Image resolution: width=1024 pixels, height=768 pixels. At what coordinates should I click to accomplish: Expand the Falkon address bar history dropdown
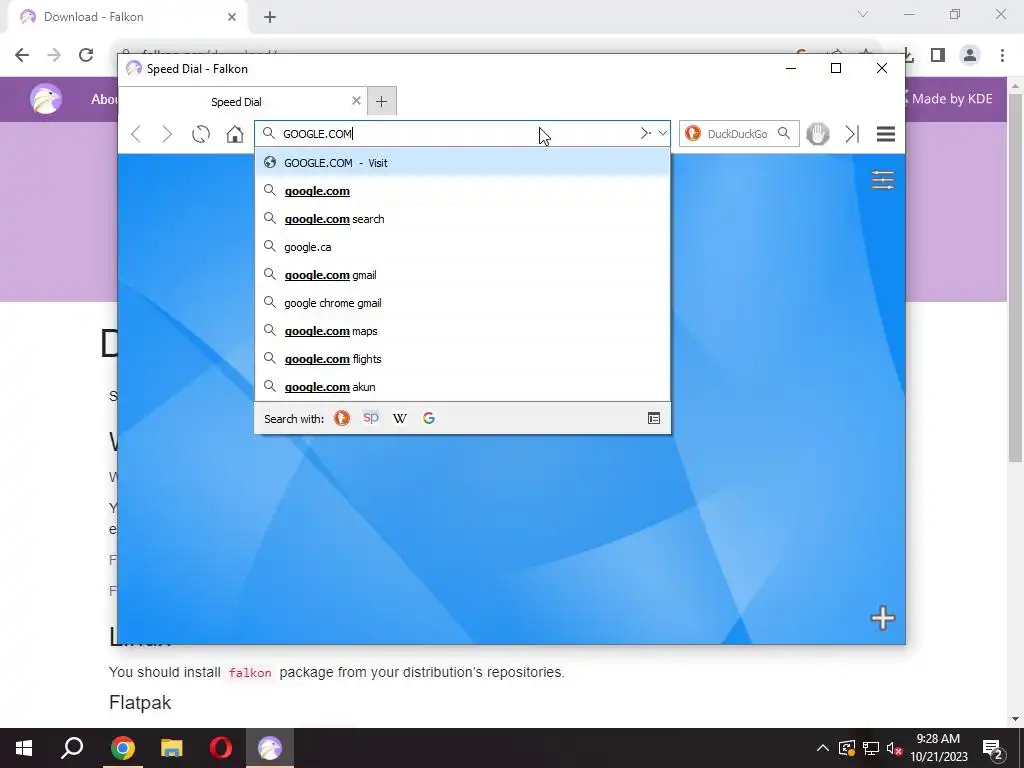click(663, 133)
